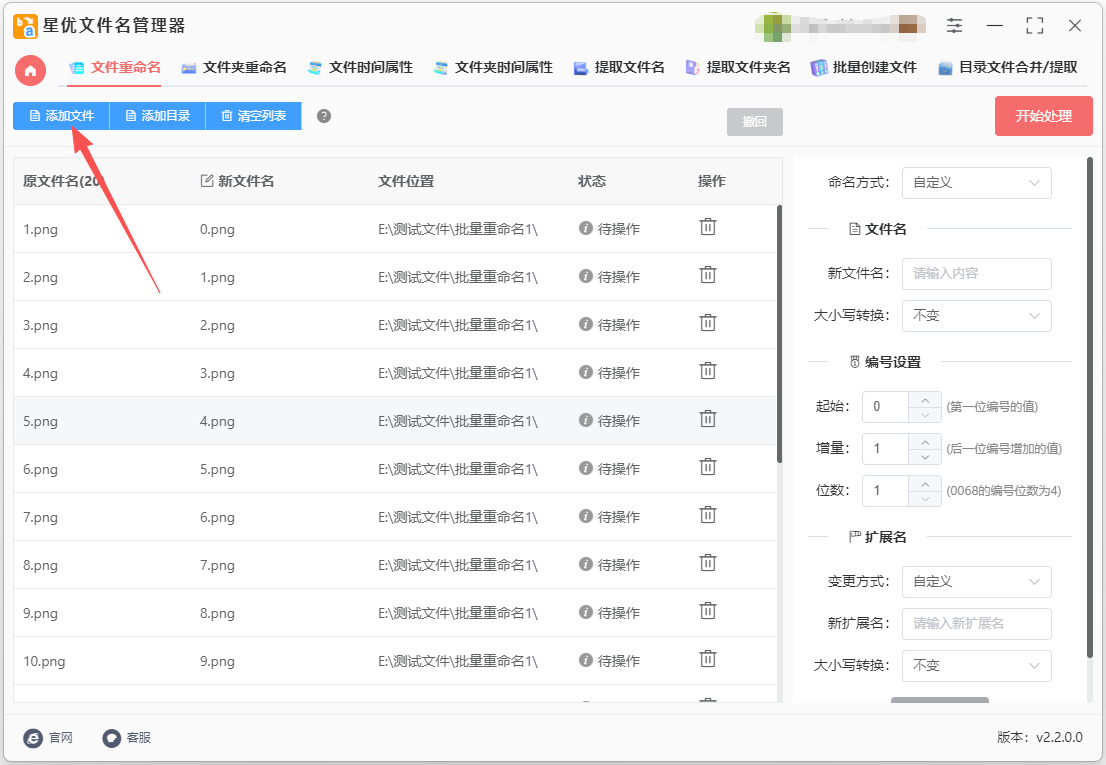Open 官网 official website link
Screen dimensions: 1106x765
[x=49, y=738]
